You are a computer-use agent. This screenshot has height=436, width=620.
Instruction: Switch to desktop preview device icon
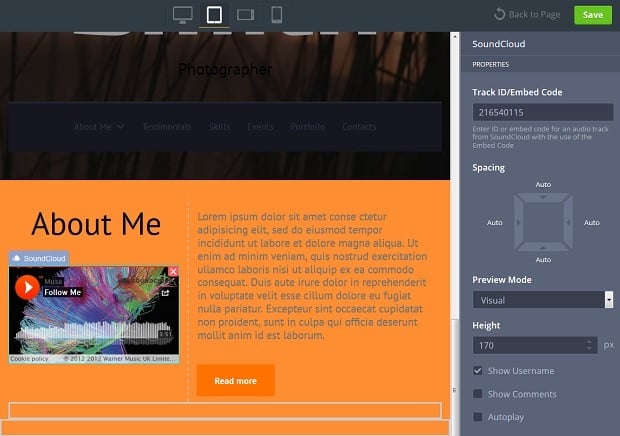182,15
